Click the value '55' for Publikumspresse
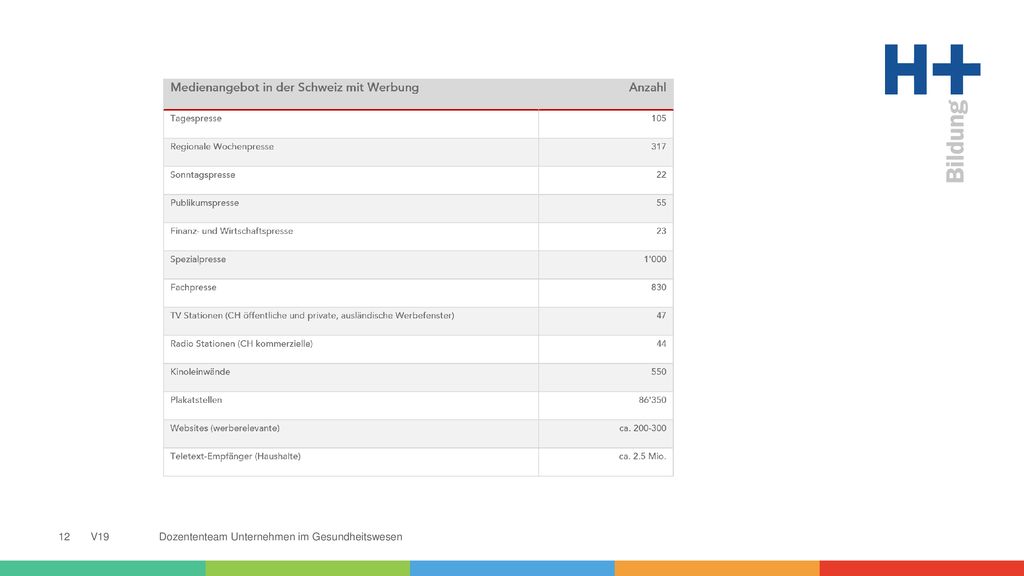This screenshot has height=576, width=1024. click(x=661, y=202)
